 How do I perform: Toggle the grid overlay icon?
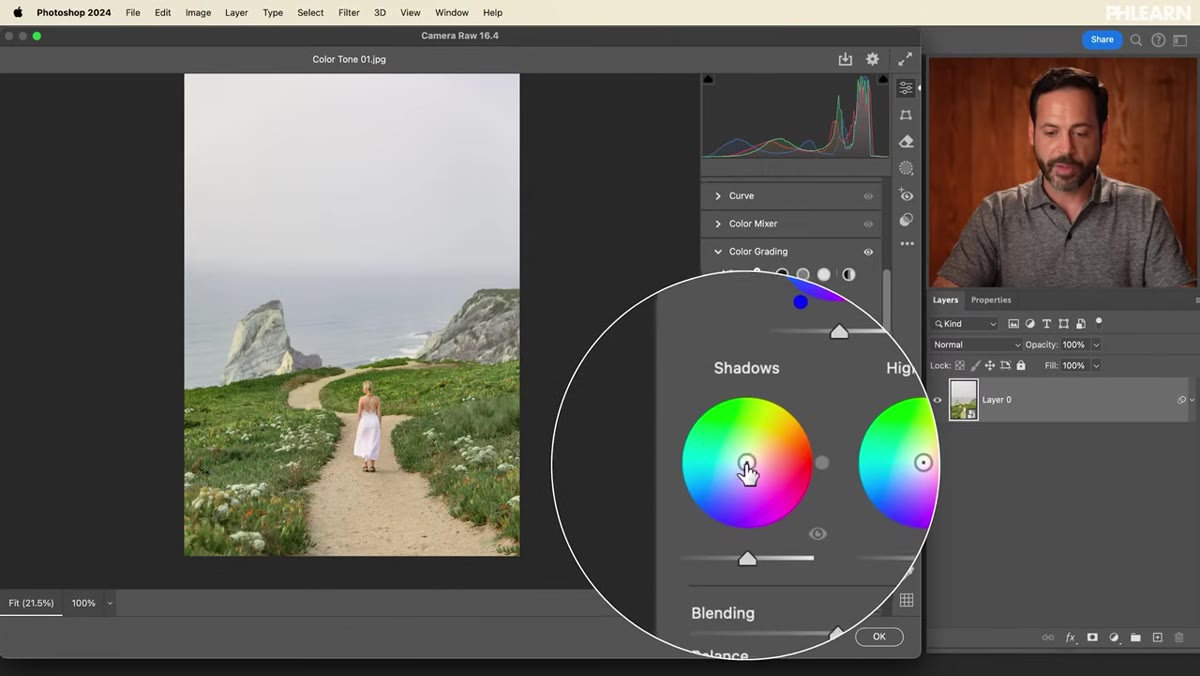[x=906, y=600]
